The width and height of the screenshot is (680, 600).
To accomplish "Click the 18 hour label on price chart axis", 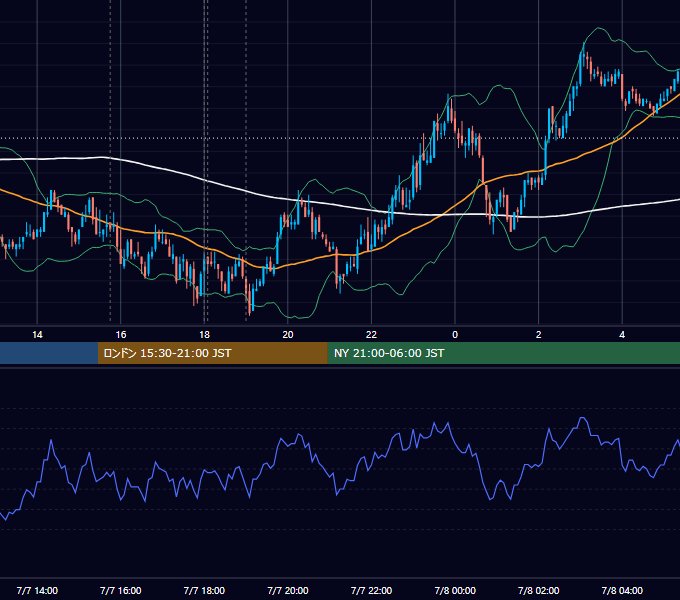I will pos(204,335).
